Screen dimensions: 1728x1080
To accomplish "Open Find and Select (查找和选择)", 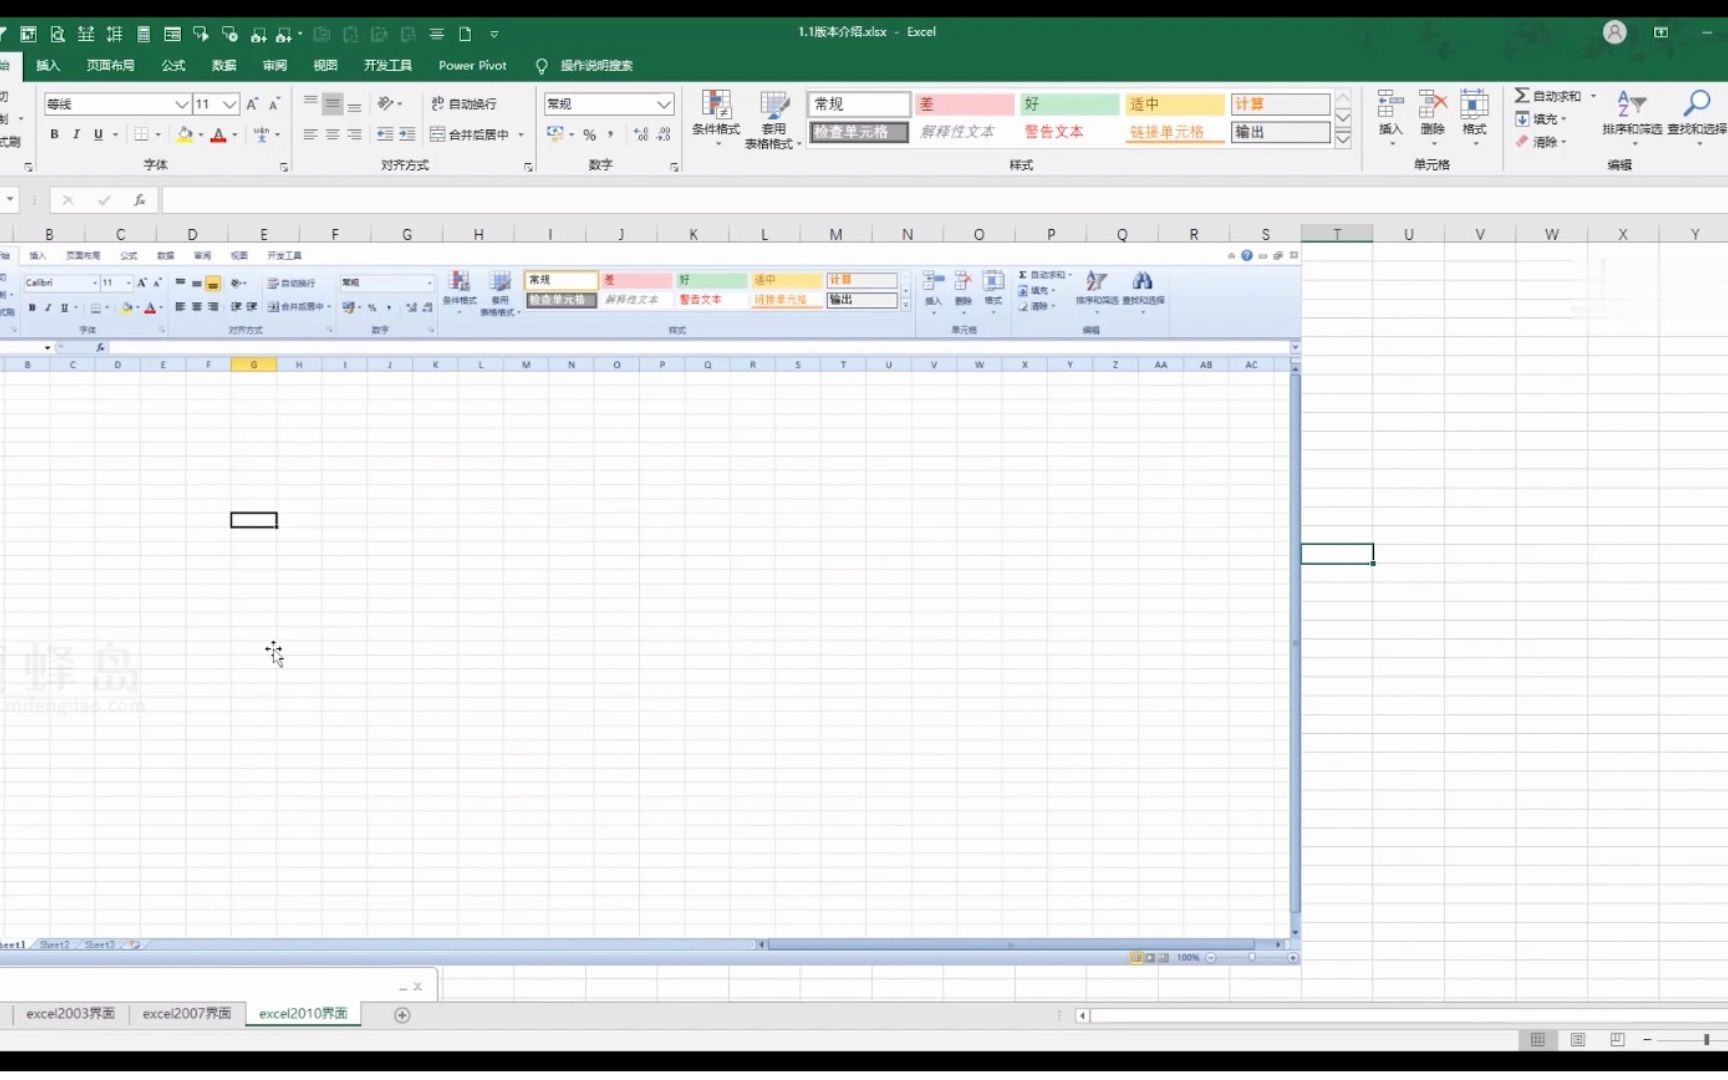I will click(x=1697, y=118).
